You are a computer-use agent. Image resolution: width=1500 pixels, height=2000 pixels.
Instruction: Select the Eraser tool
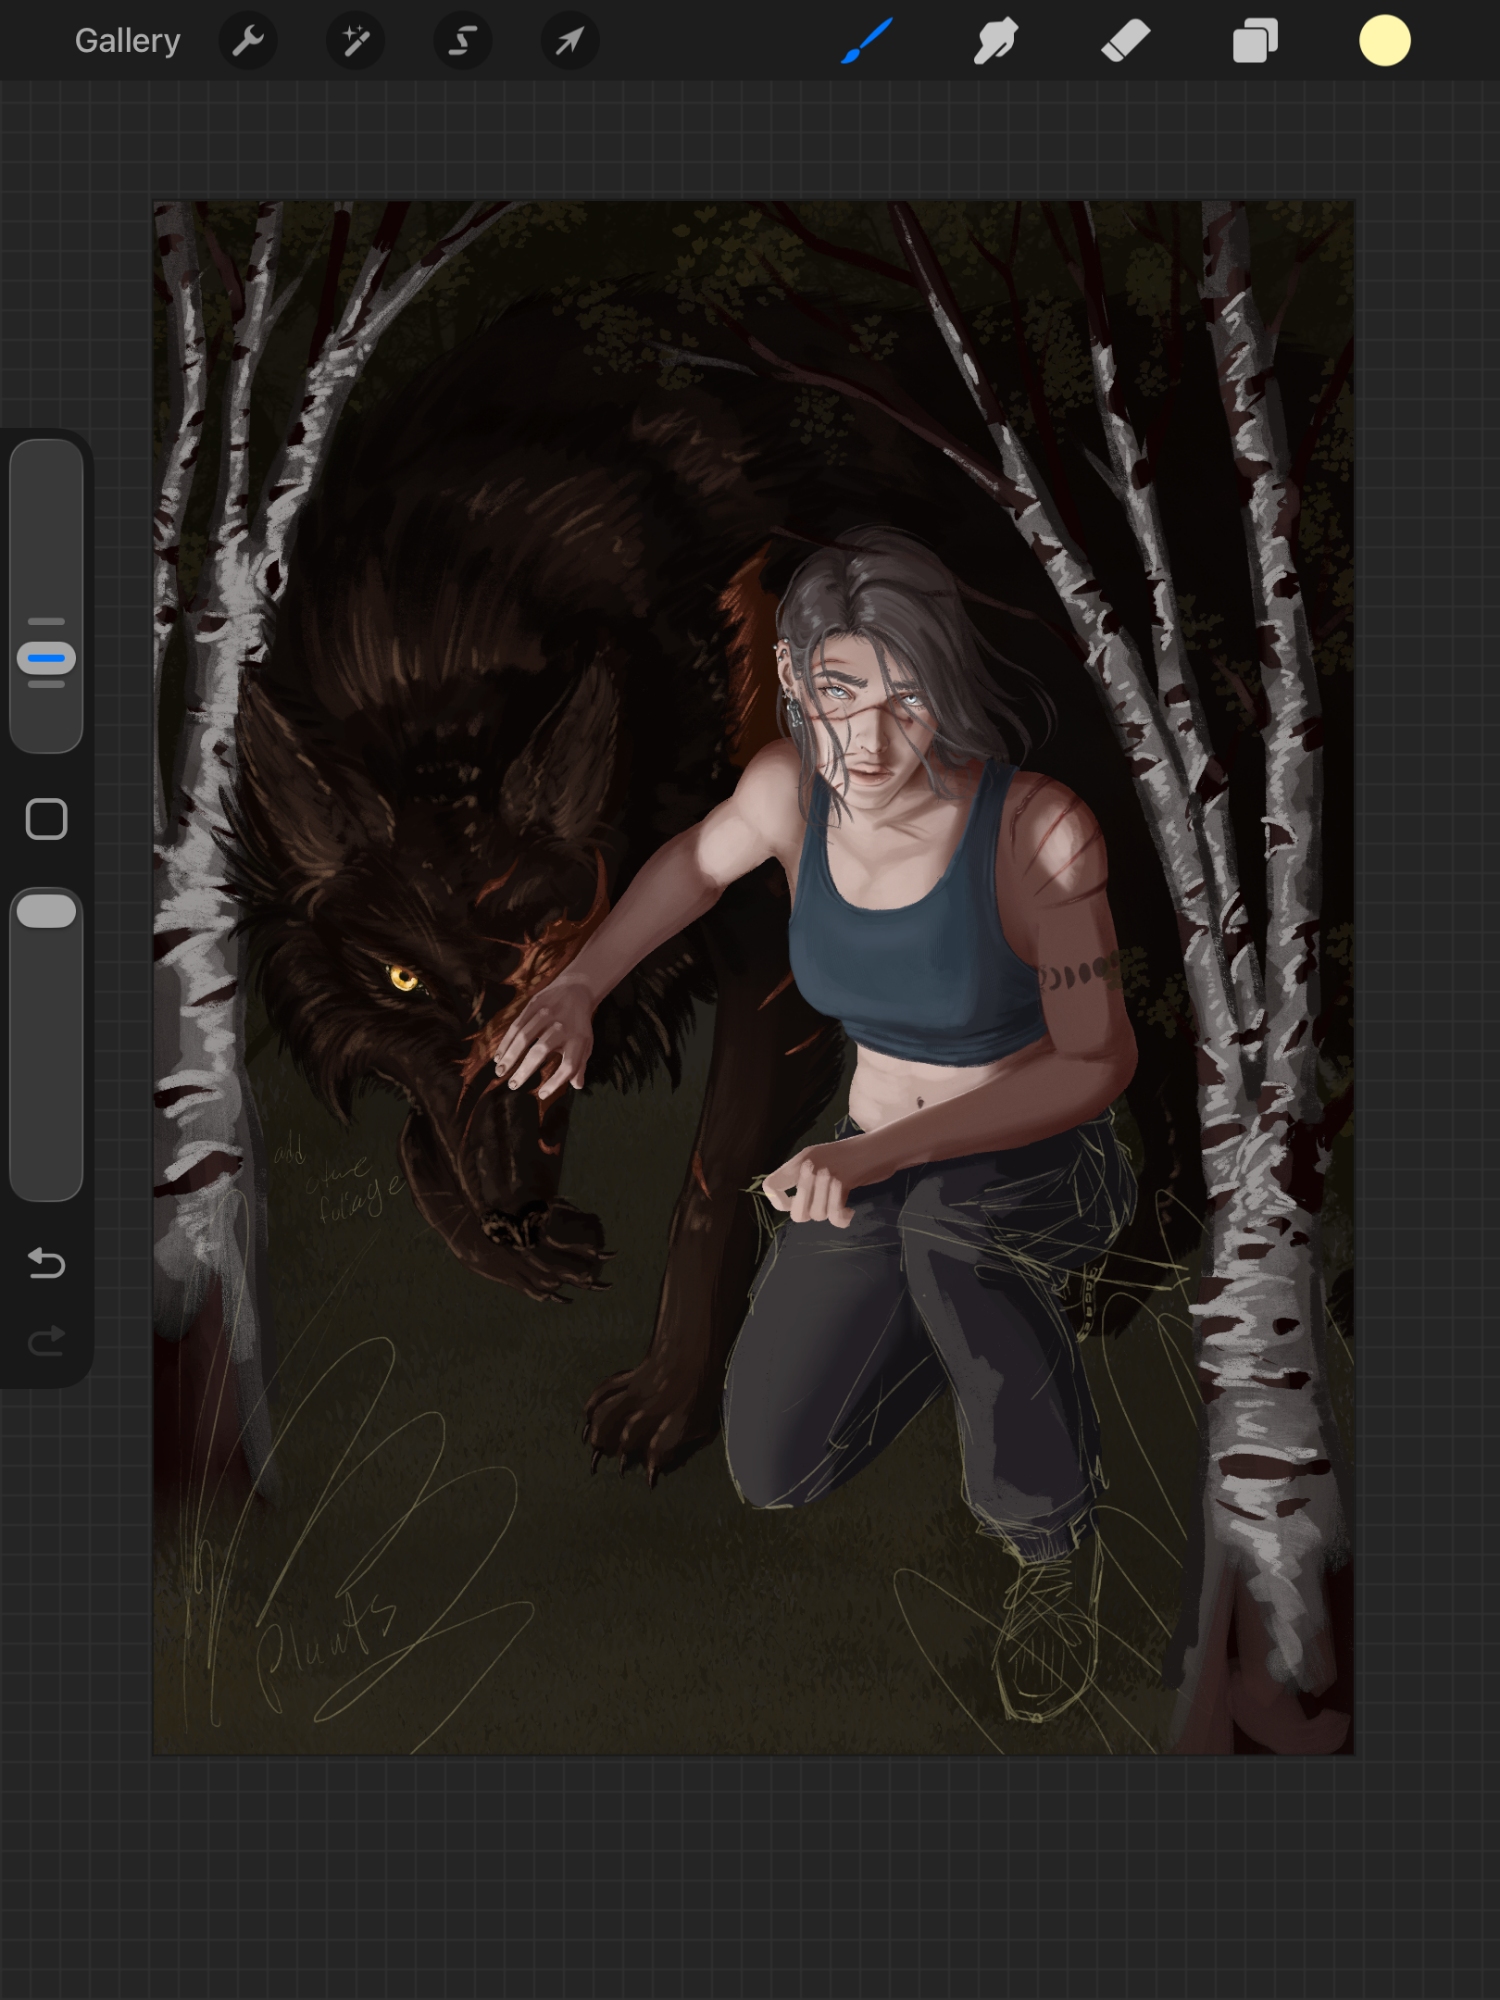1125,41
